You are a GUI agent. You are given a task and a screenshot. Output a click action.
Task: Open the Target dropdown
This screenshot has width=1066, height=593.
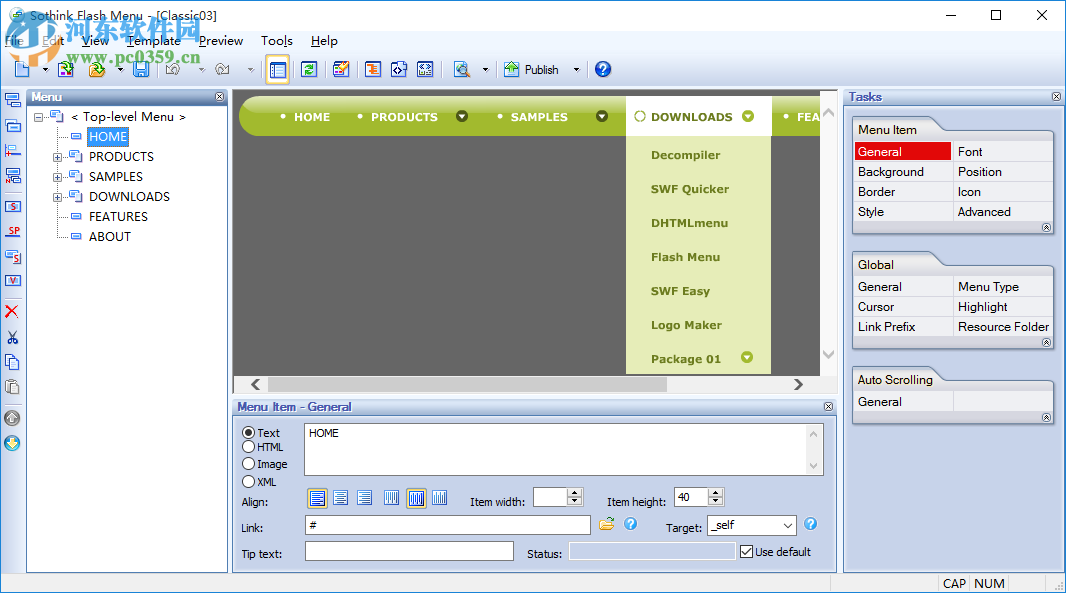coord(787,524)
